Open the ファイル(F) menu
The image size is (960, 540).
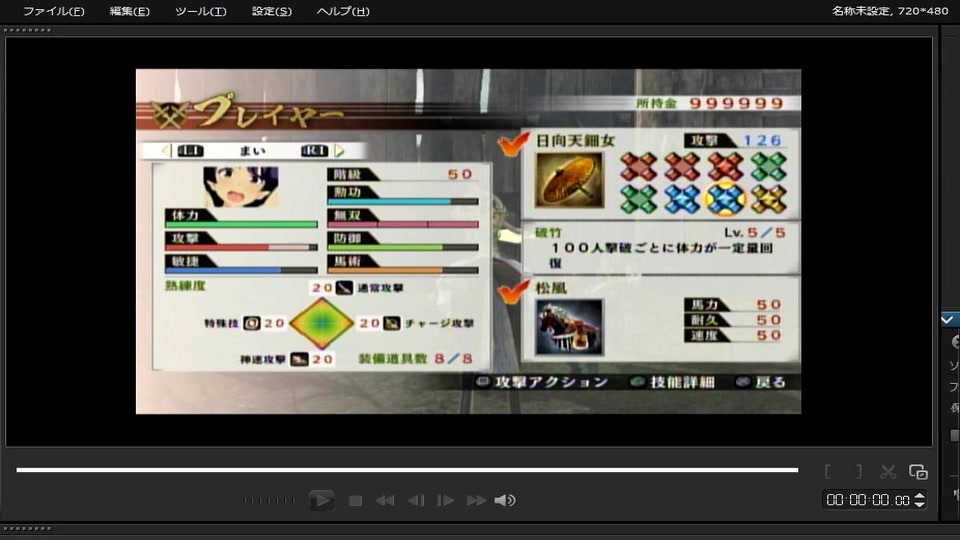[x=54, y=11]
